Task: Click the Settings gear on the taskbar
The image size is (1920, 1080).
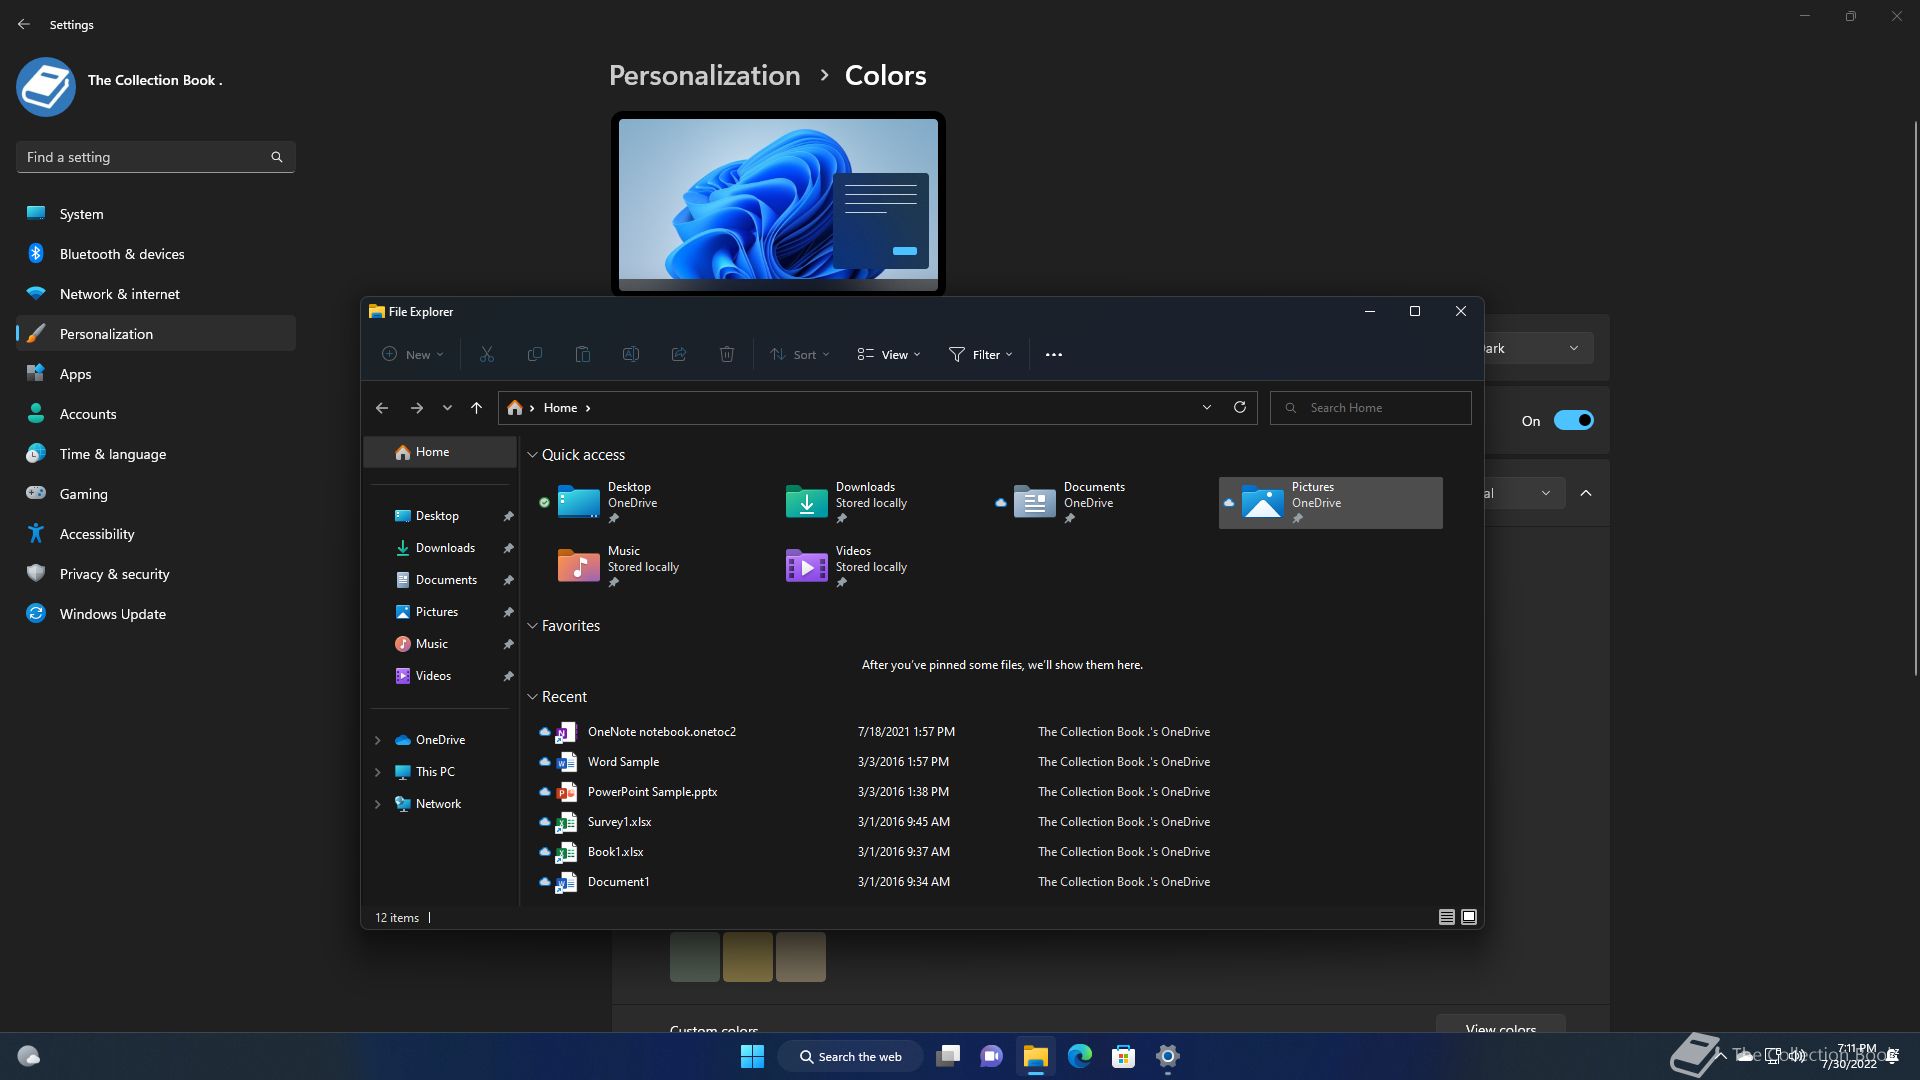Action: [x=1168, y=1056]
